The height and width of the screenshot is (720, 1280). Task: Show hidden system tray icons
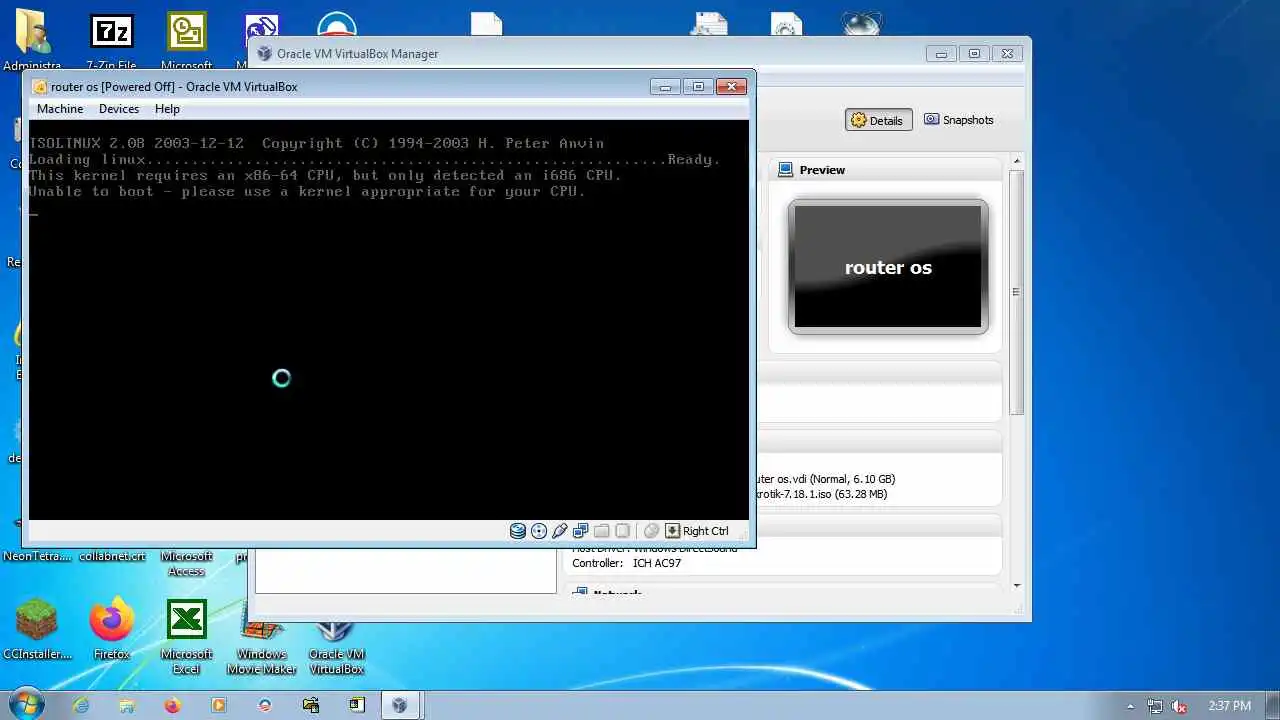point(1131,706)
